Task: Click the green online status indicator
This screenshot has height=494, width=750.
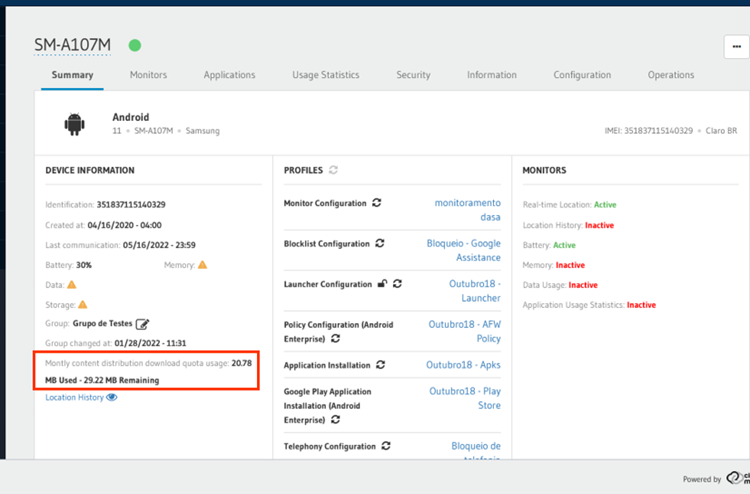Action: click(135, 45)
